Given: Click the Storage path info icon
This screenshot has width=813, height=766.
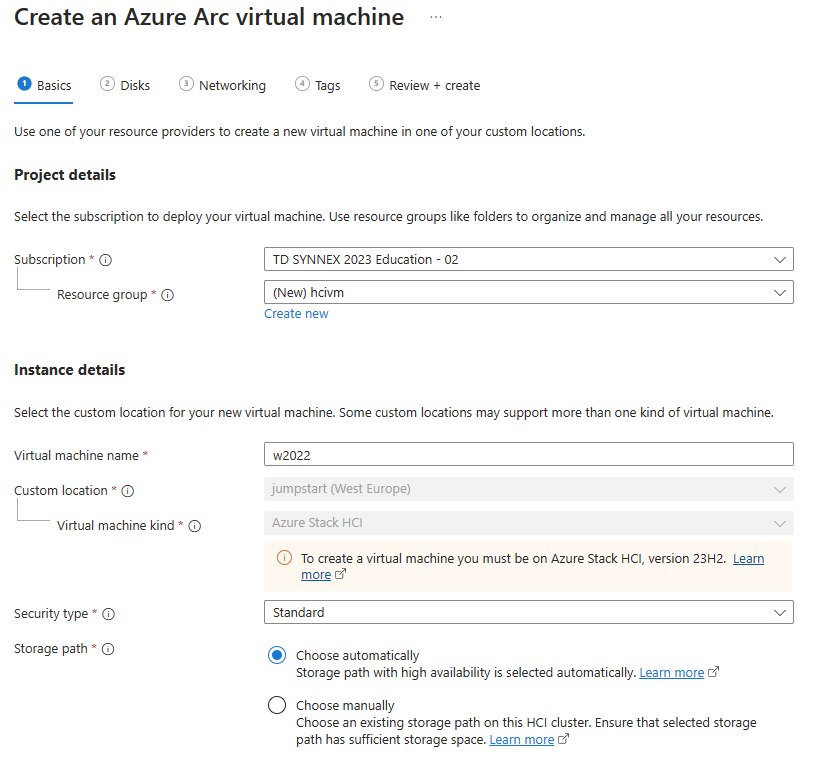Looking at the screenshot, I should coord(108,649).
